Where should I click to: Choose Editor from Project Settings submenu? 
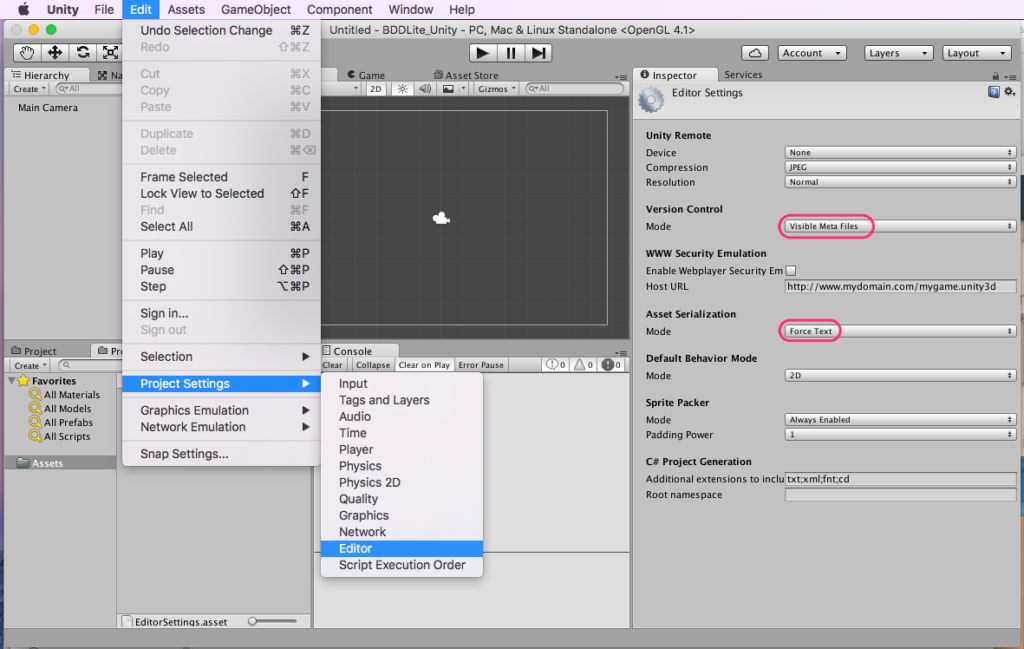[x=402, y=548]
